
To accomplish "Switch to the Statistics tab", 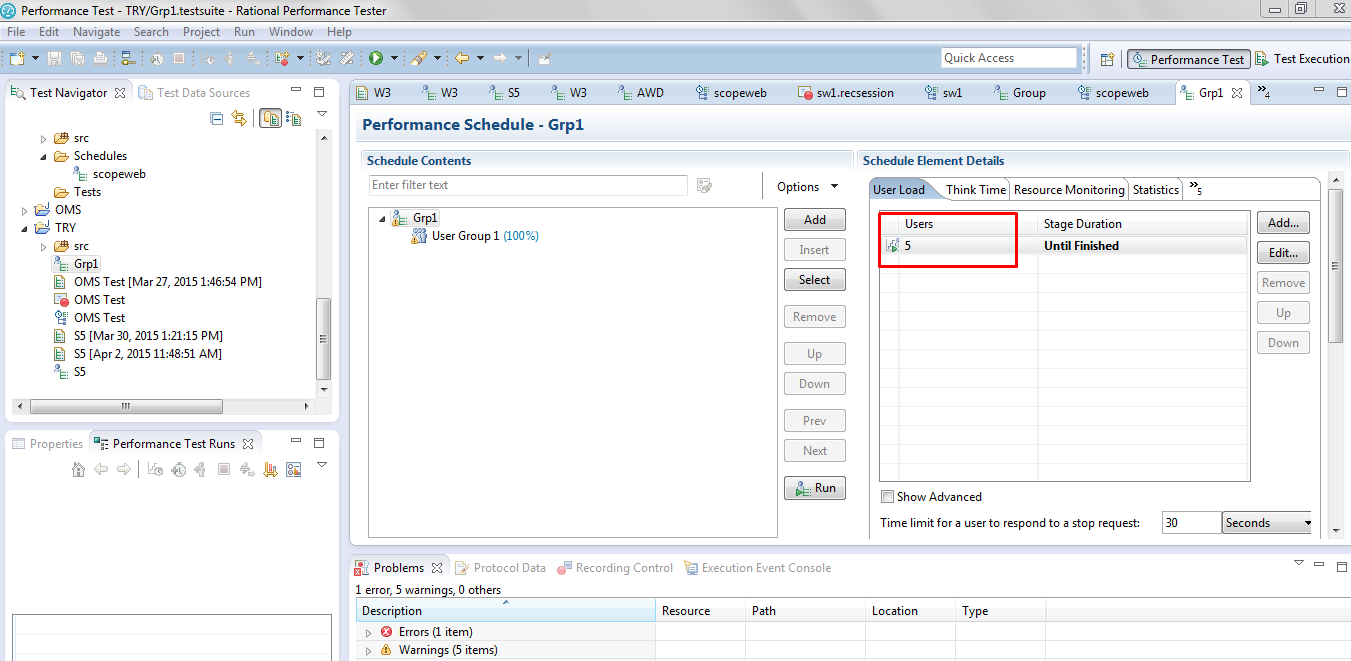I will click(1156, 190).
